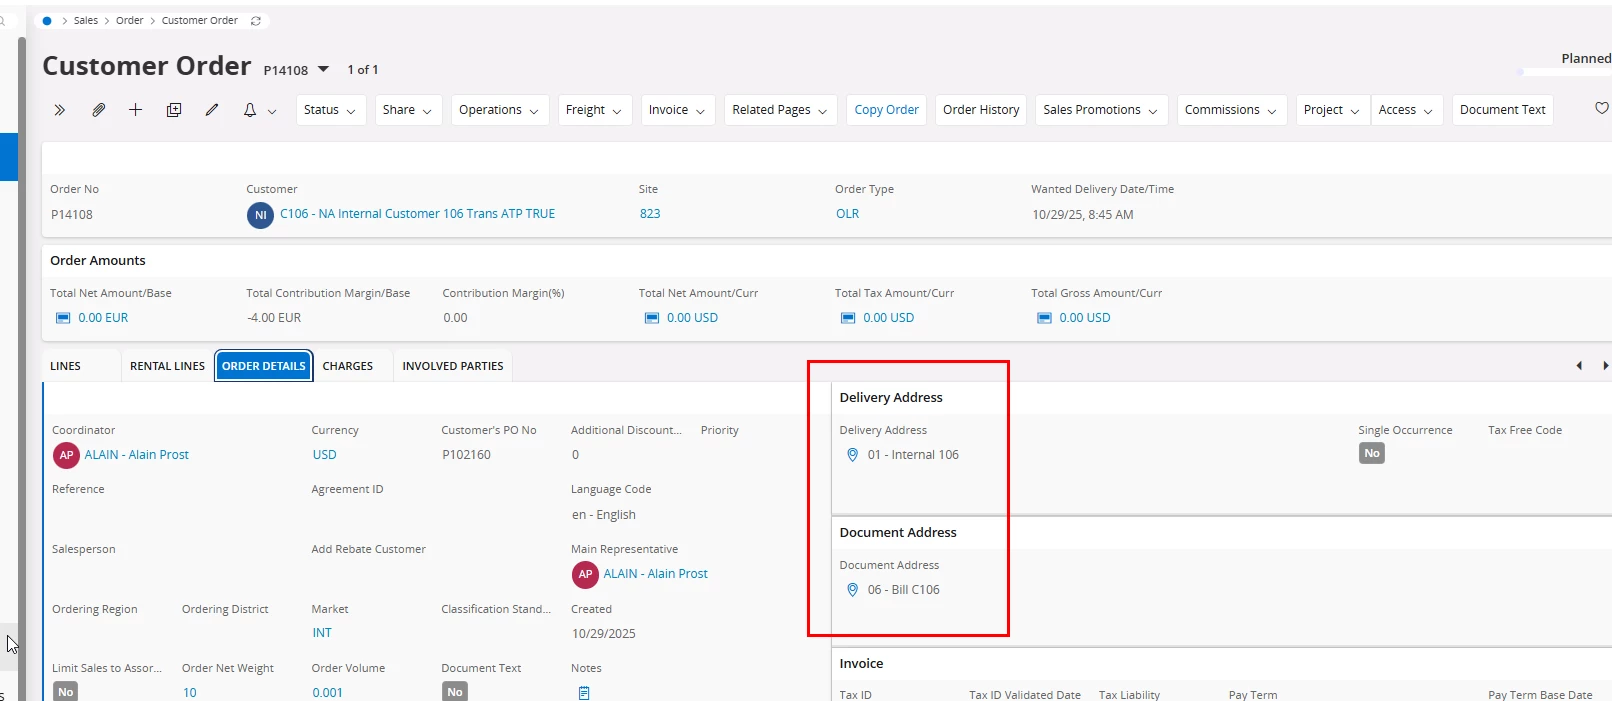Click the notification bell icon

pos(250,110)
